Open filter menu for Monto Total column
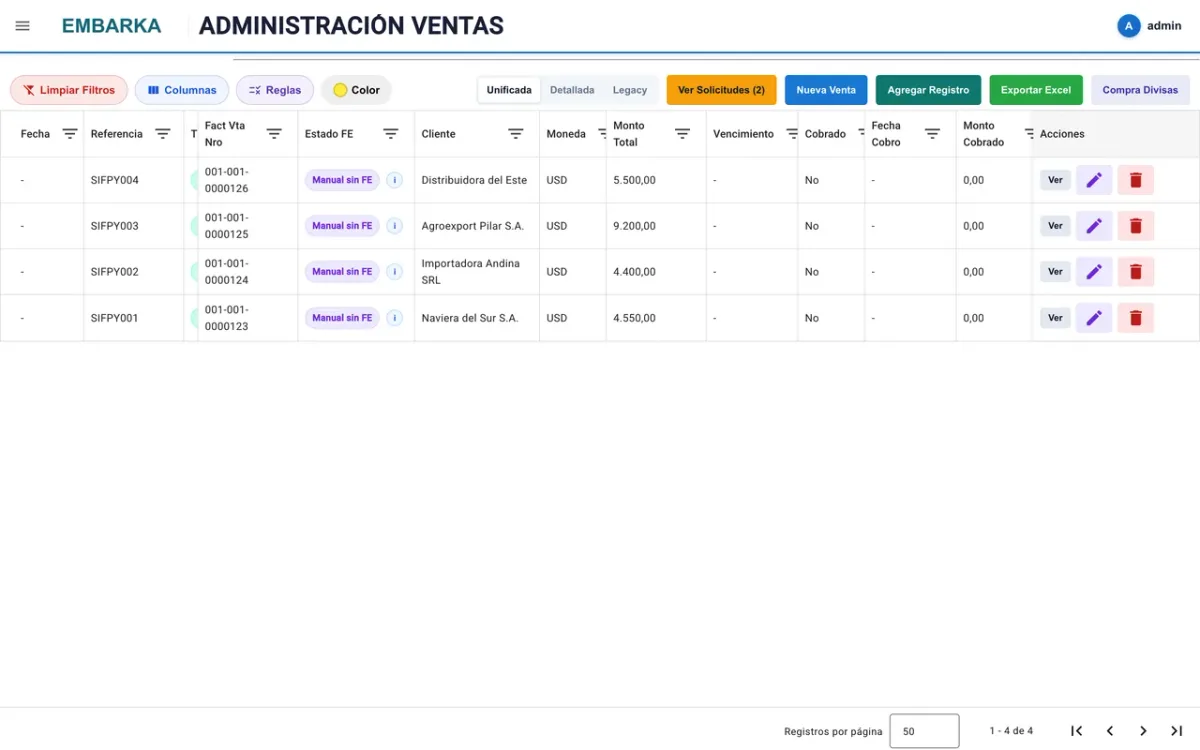Image resolution: width=1200 pixels, height=750 pixels. coord(682,134)
